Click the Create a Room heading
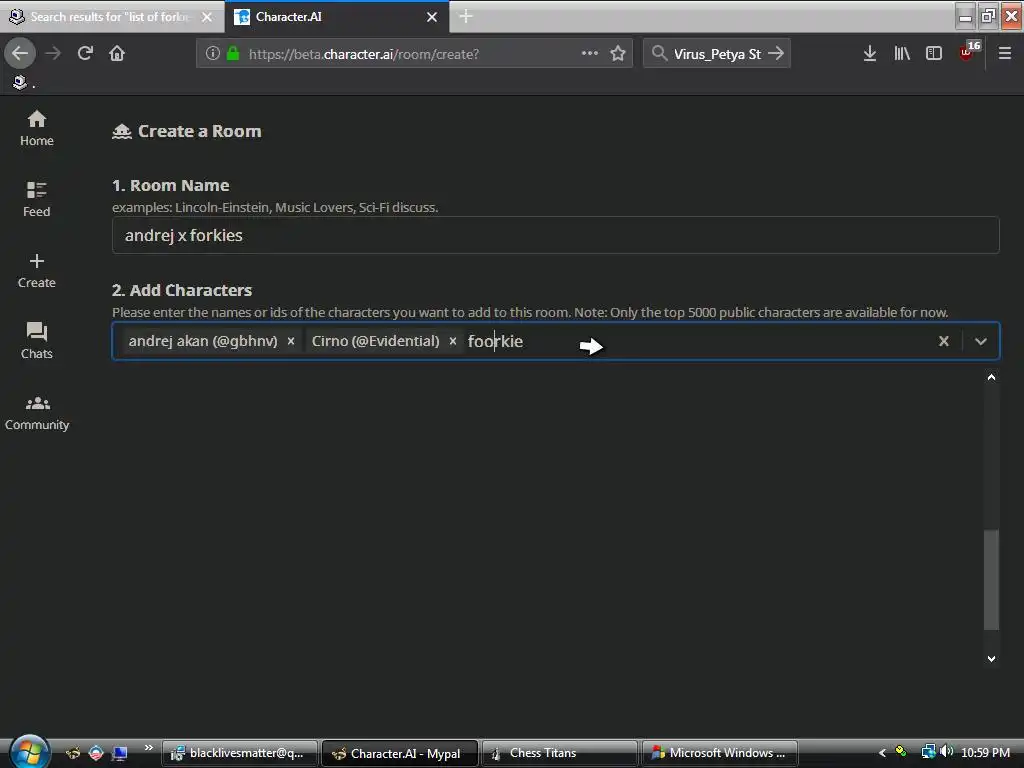The height and width of the screenshot is (768, 1024). click(x=199, y=131)
